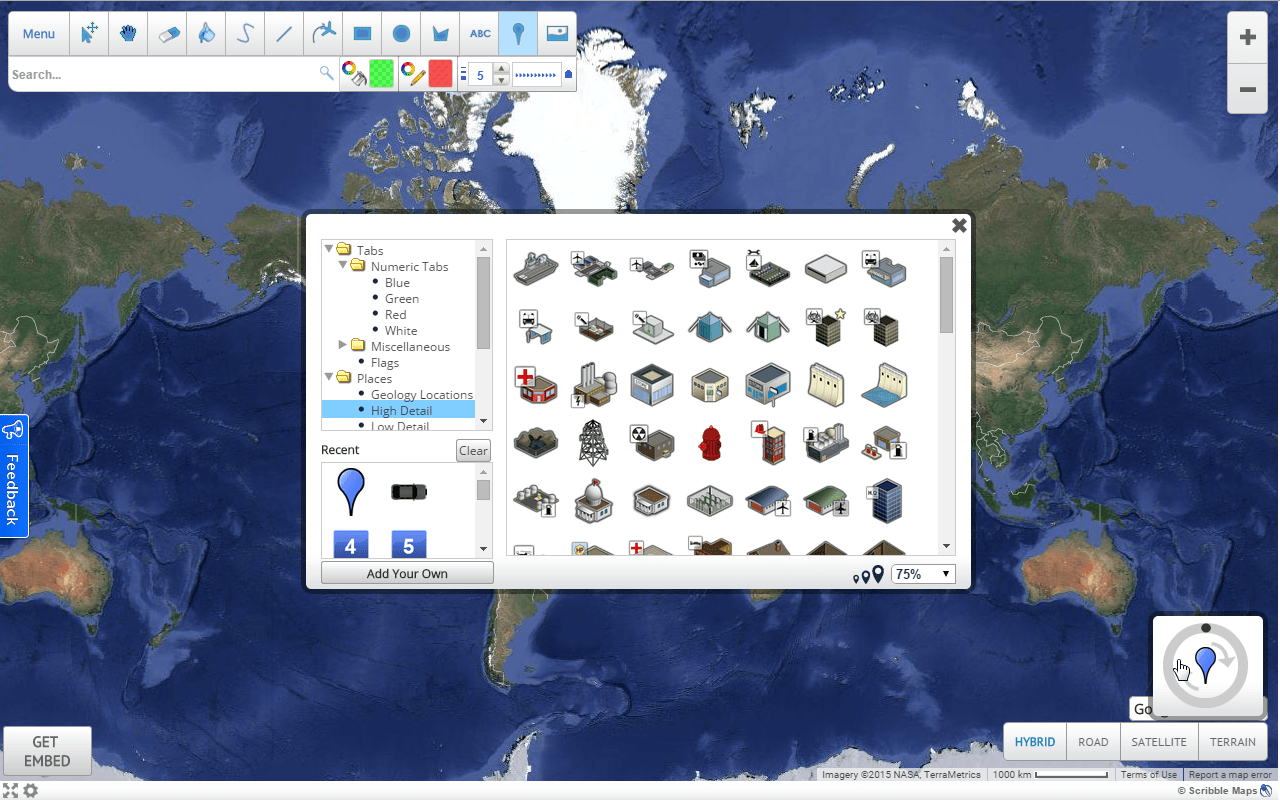Clear the Recent markers list
This screenshot has width=1280, height=800.
(x=472, y=450)
